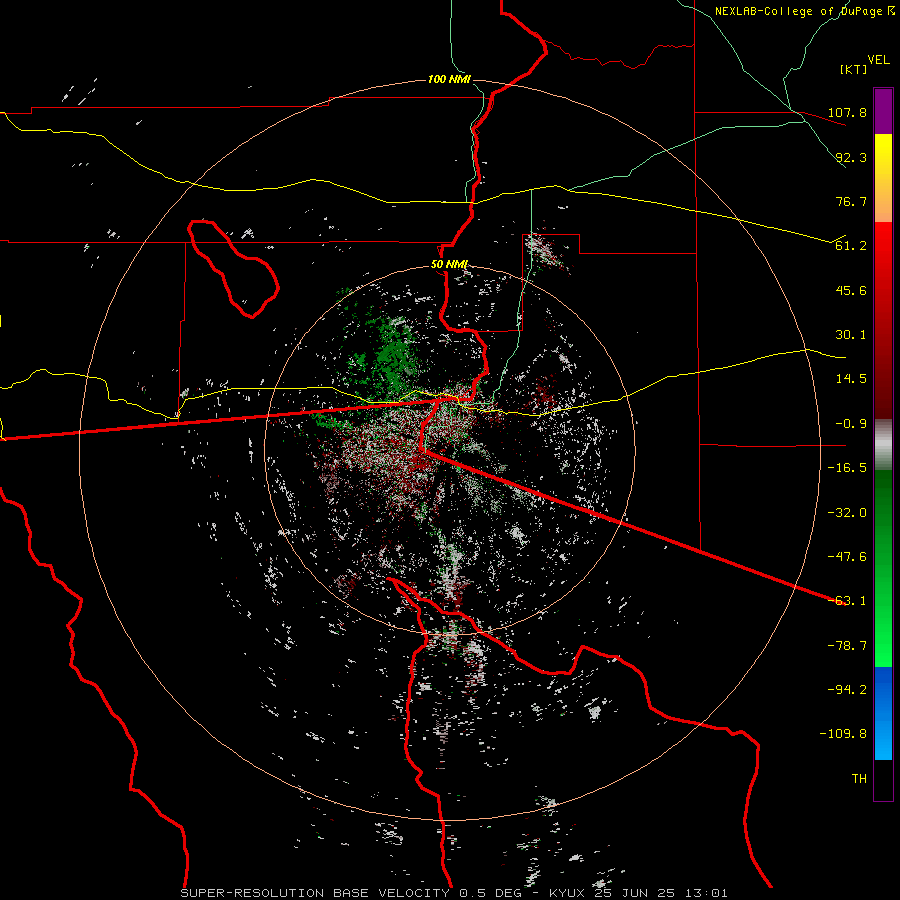Click the 61.2 velocity scale value
900x900 pixels.
coord(851,246)
